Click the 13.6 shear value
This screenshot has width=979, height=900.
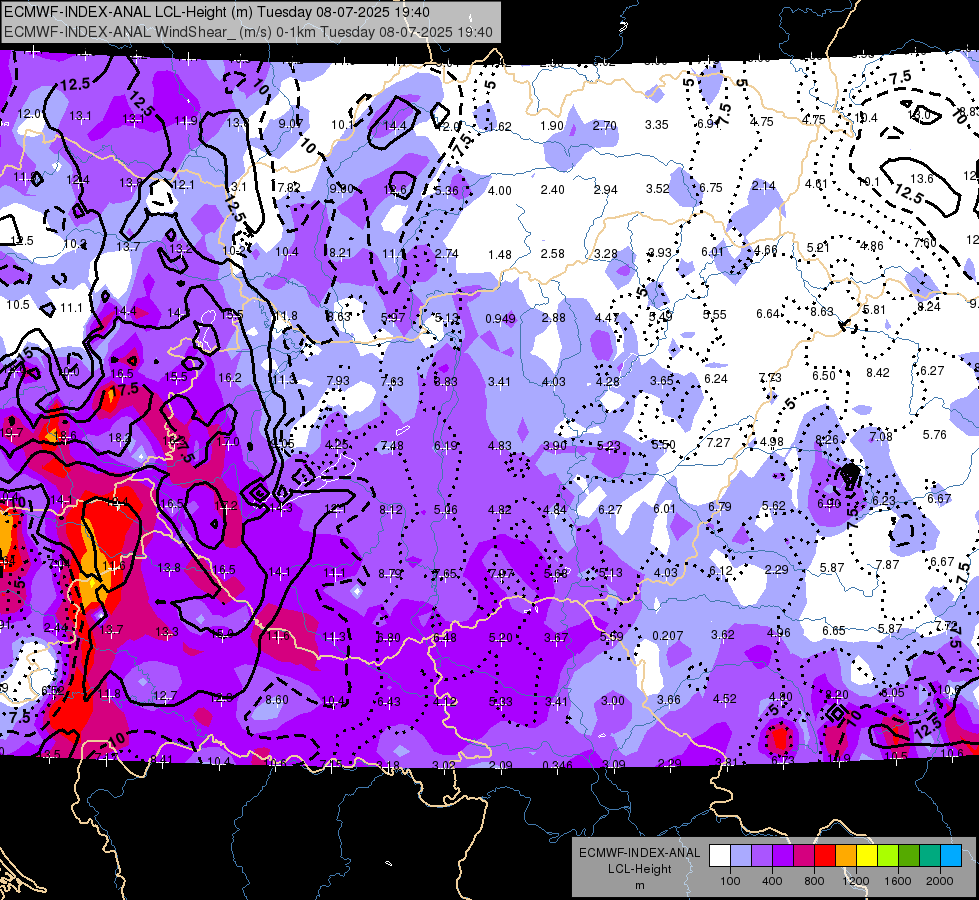[922, 179]
